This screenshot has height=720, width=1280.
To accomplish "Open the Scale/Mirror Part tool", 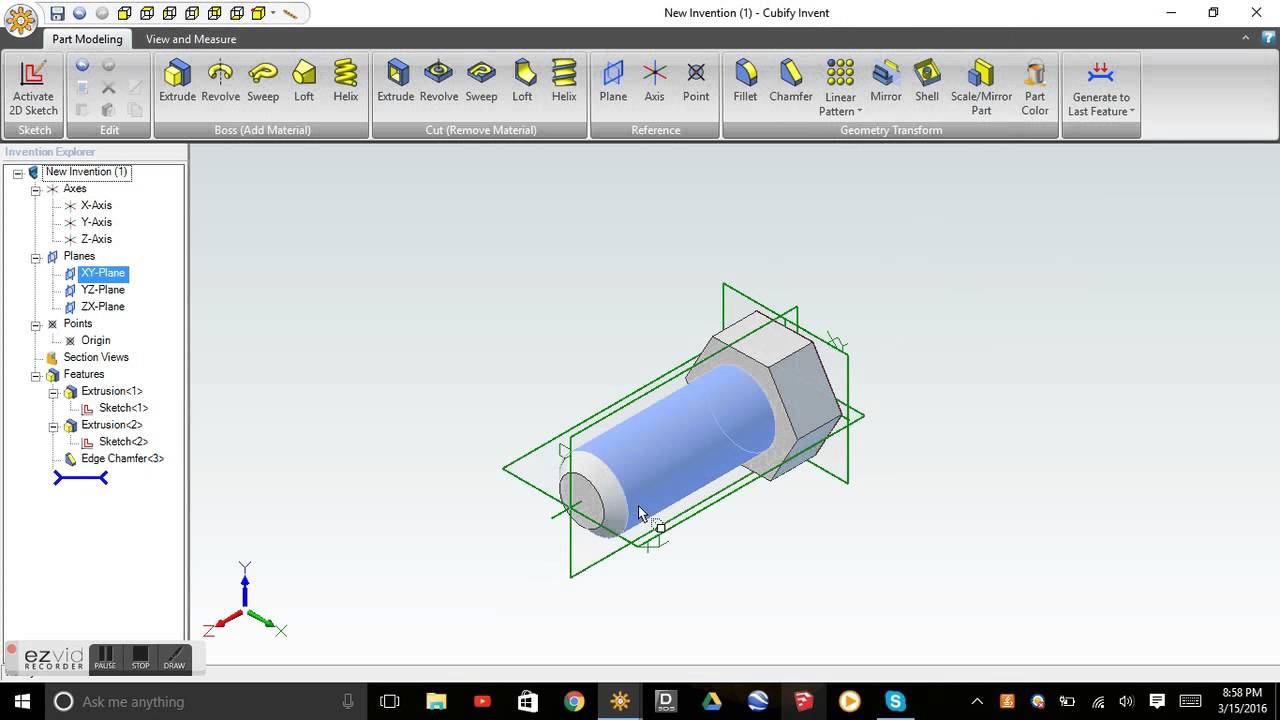I will pos(982,88).
